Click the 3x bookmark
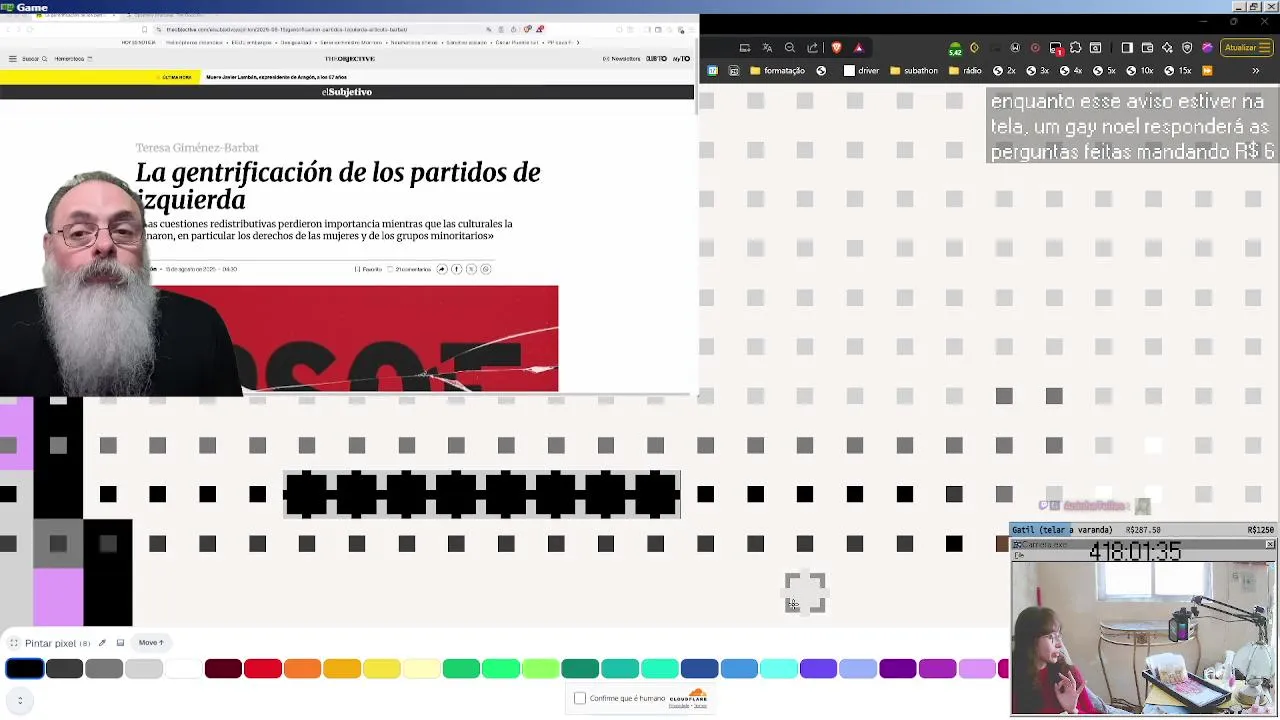 point(1038,71)
